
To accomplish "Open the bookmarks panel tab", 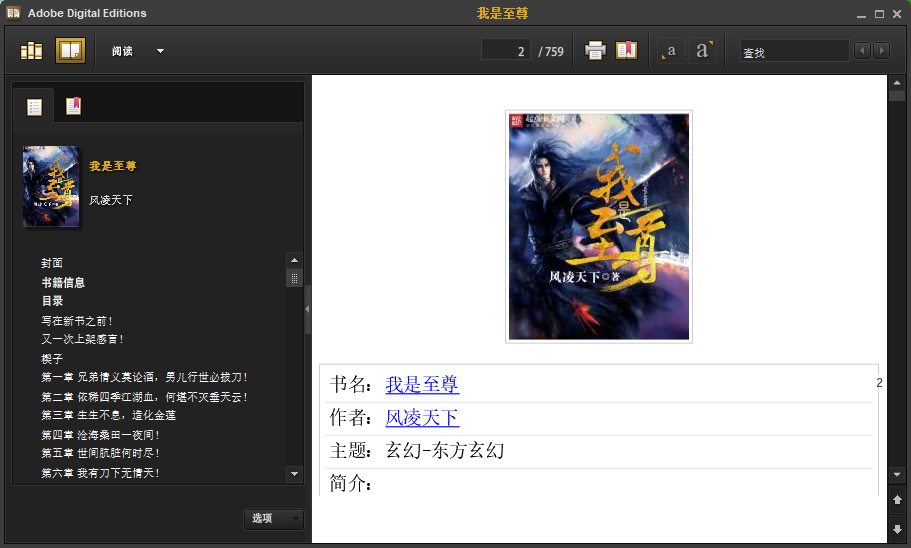I will pos(73,106).
